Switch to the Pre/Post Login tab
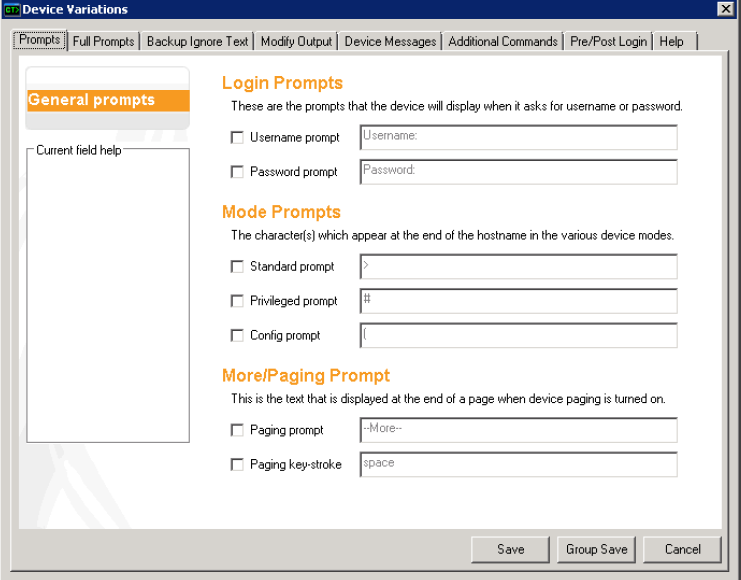Screen dimensions: 741x580 (x=609, y=42)
